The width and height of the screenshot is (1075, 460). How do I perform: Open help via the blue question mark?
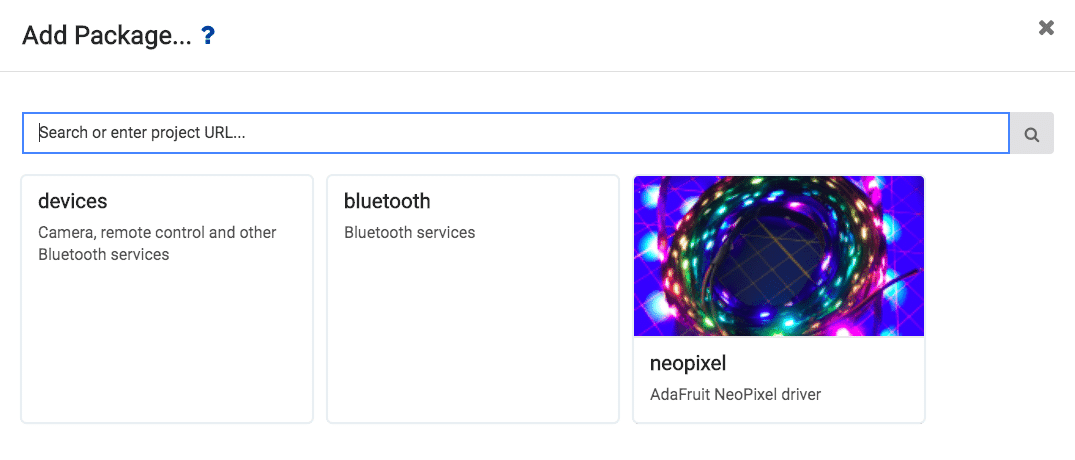[x=208, y=36]
